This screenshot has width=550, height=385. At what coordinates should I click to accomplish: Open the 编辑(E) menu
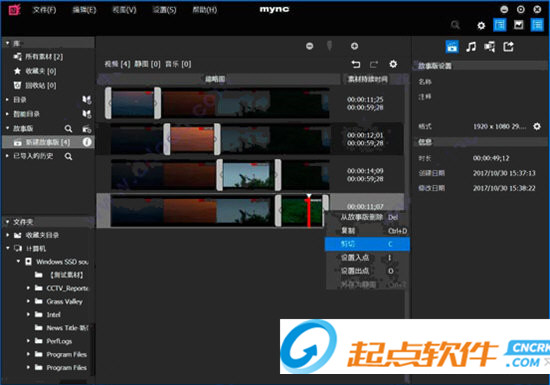click(84, 10)
